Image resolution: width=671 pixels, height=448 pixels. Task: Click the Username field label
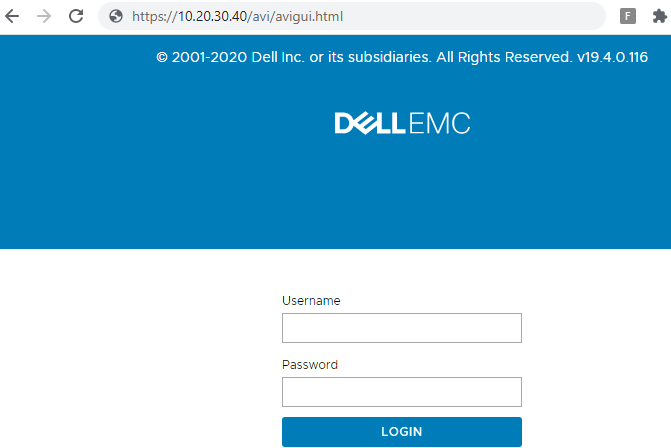(x=311, y=301)
